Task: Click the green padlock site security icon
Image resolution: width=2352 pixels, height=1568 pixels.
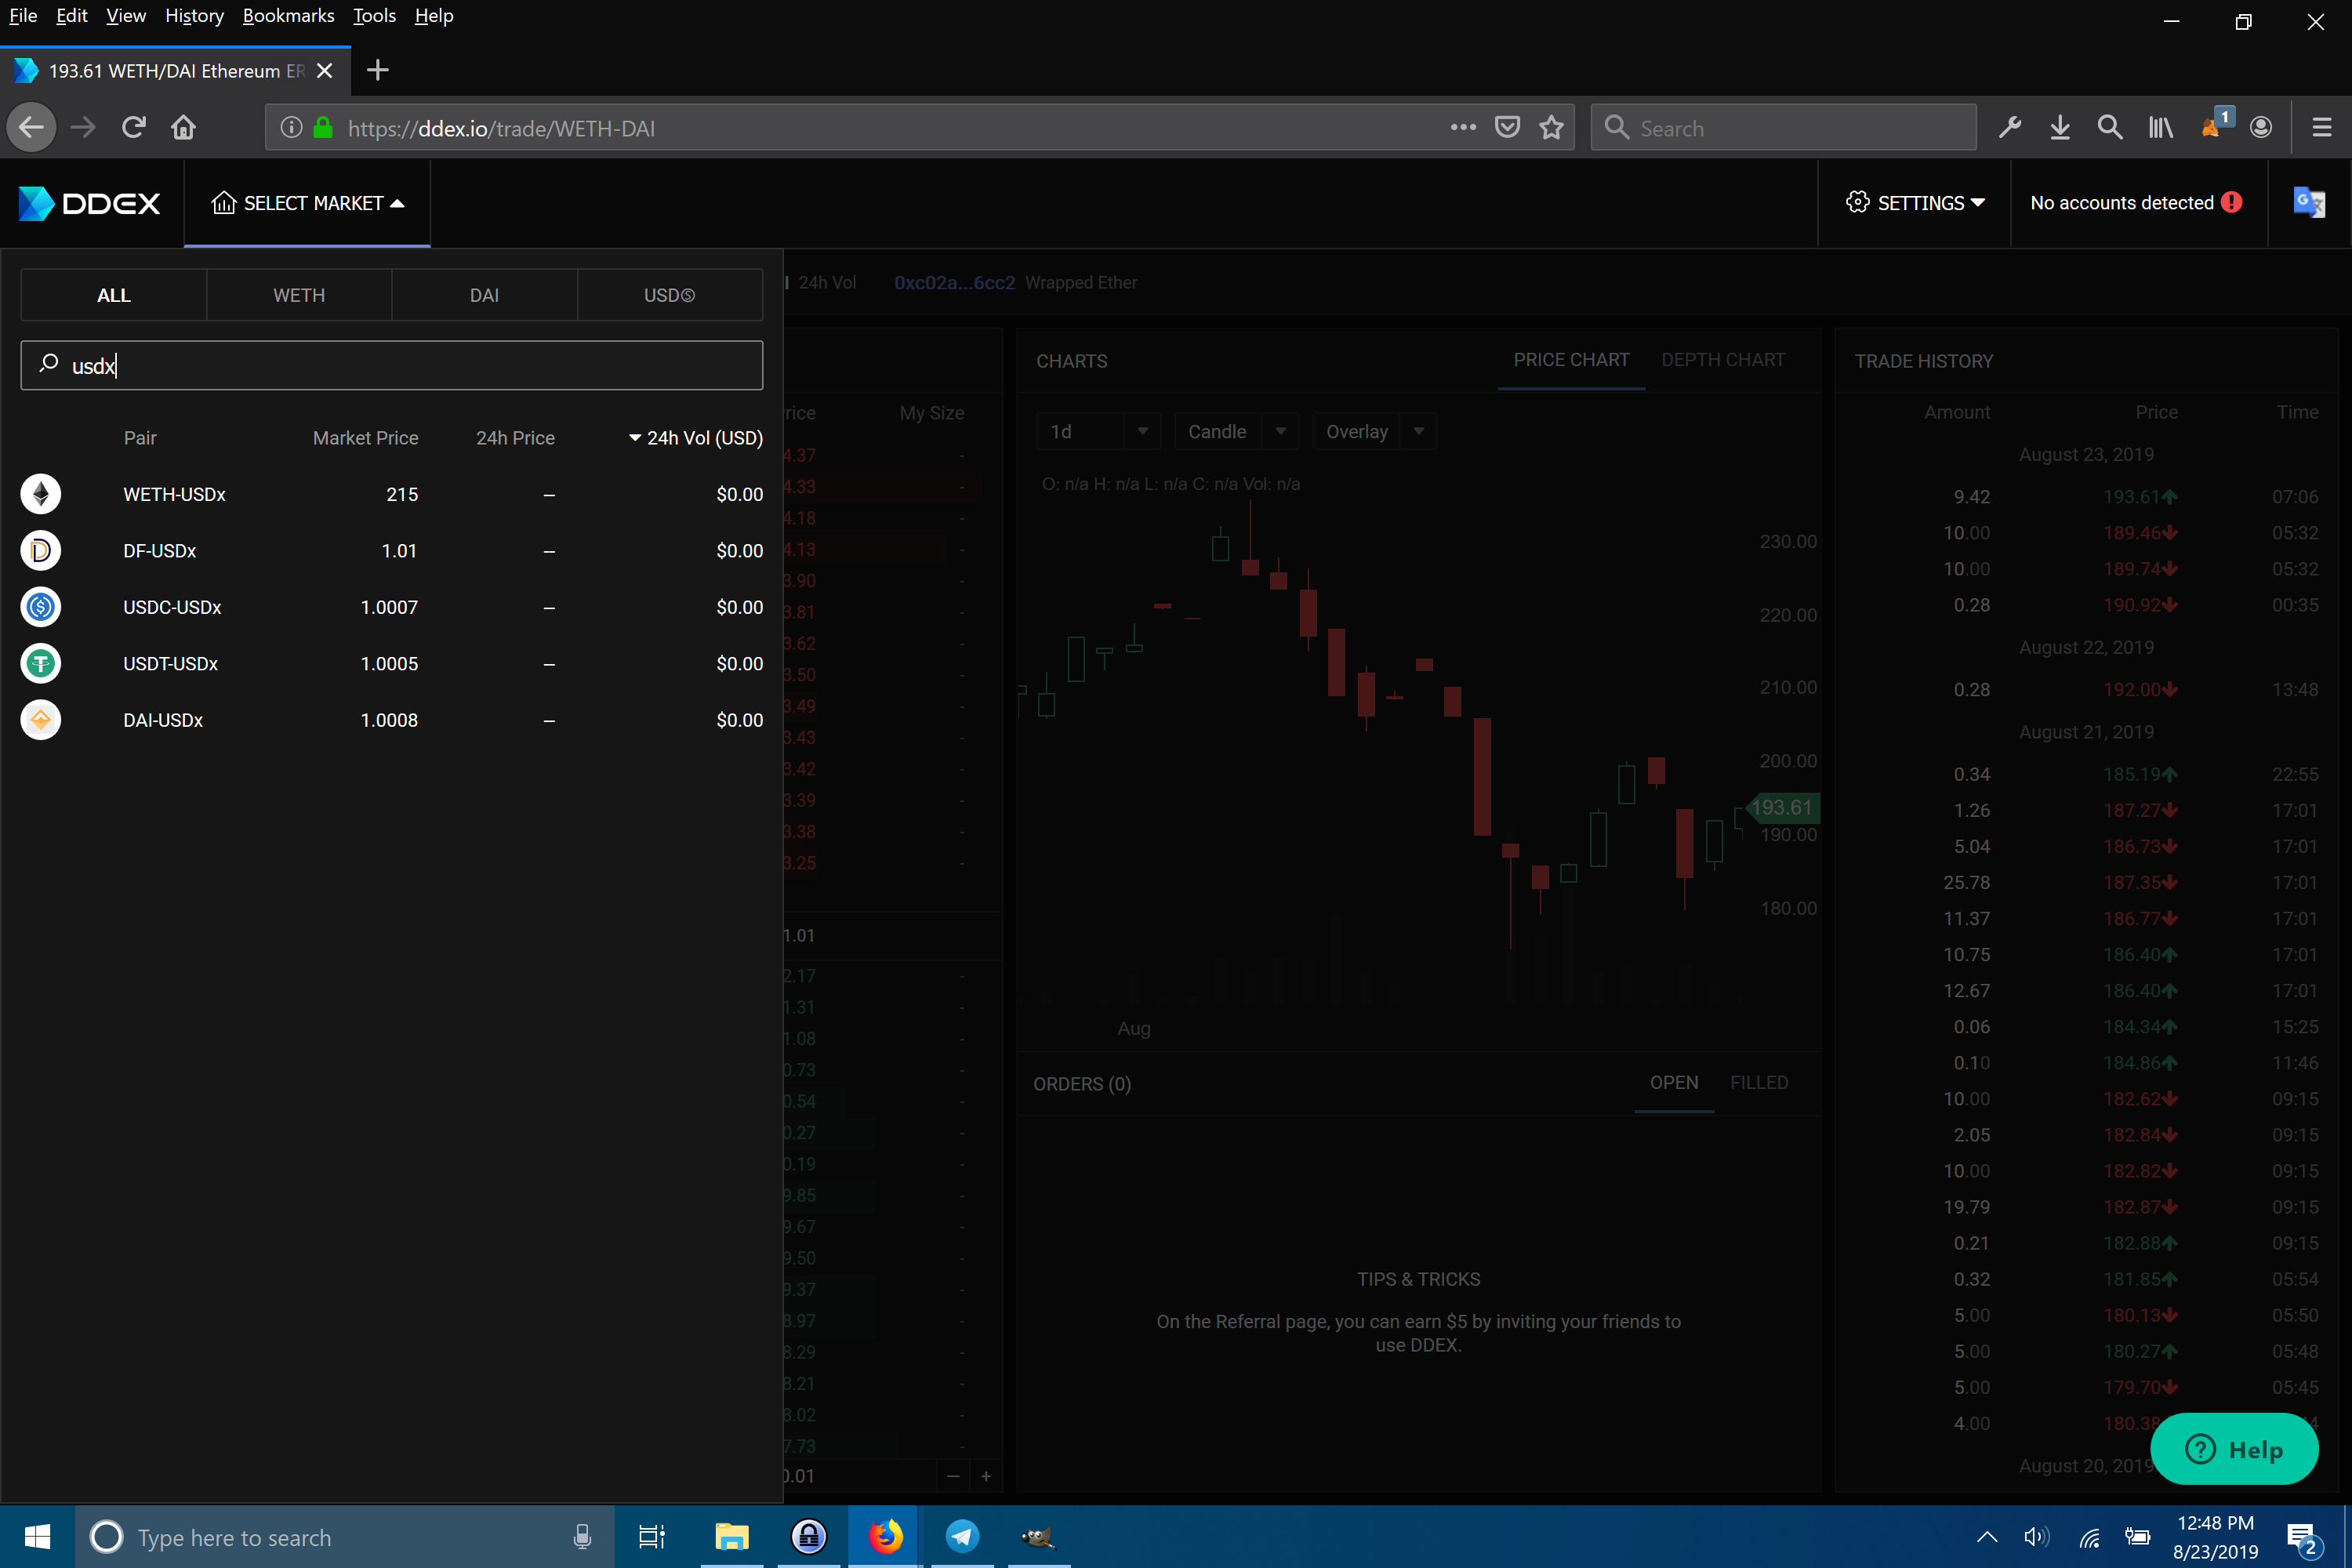Action: pos(323,128)
